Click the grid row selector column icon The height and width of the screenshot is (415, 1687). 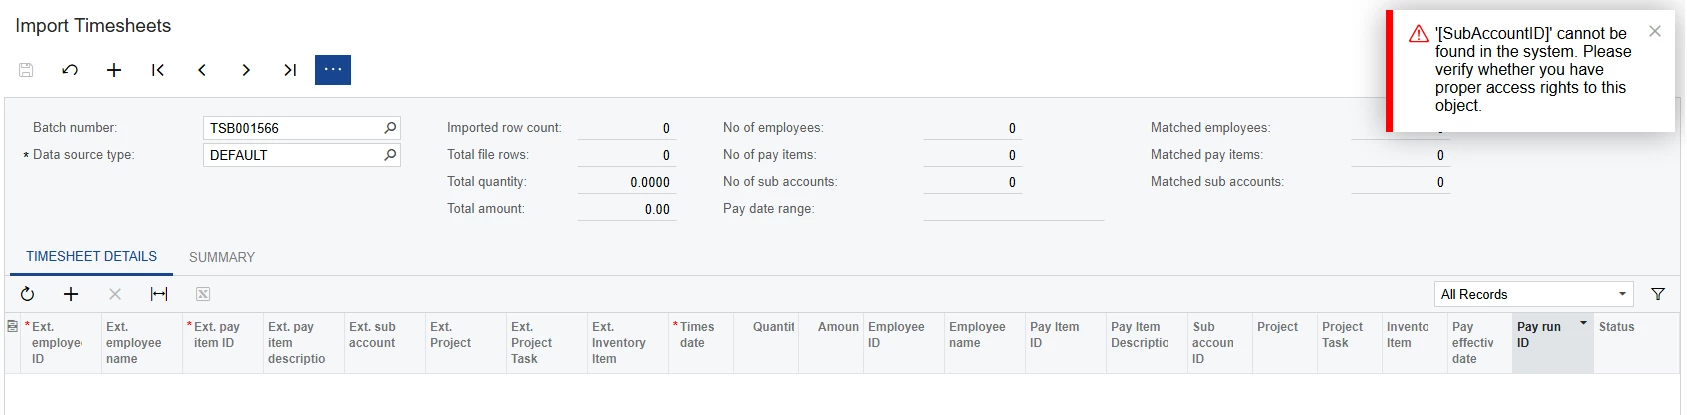point(12,326)
